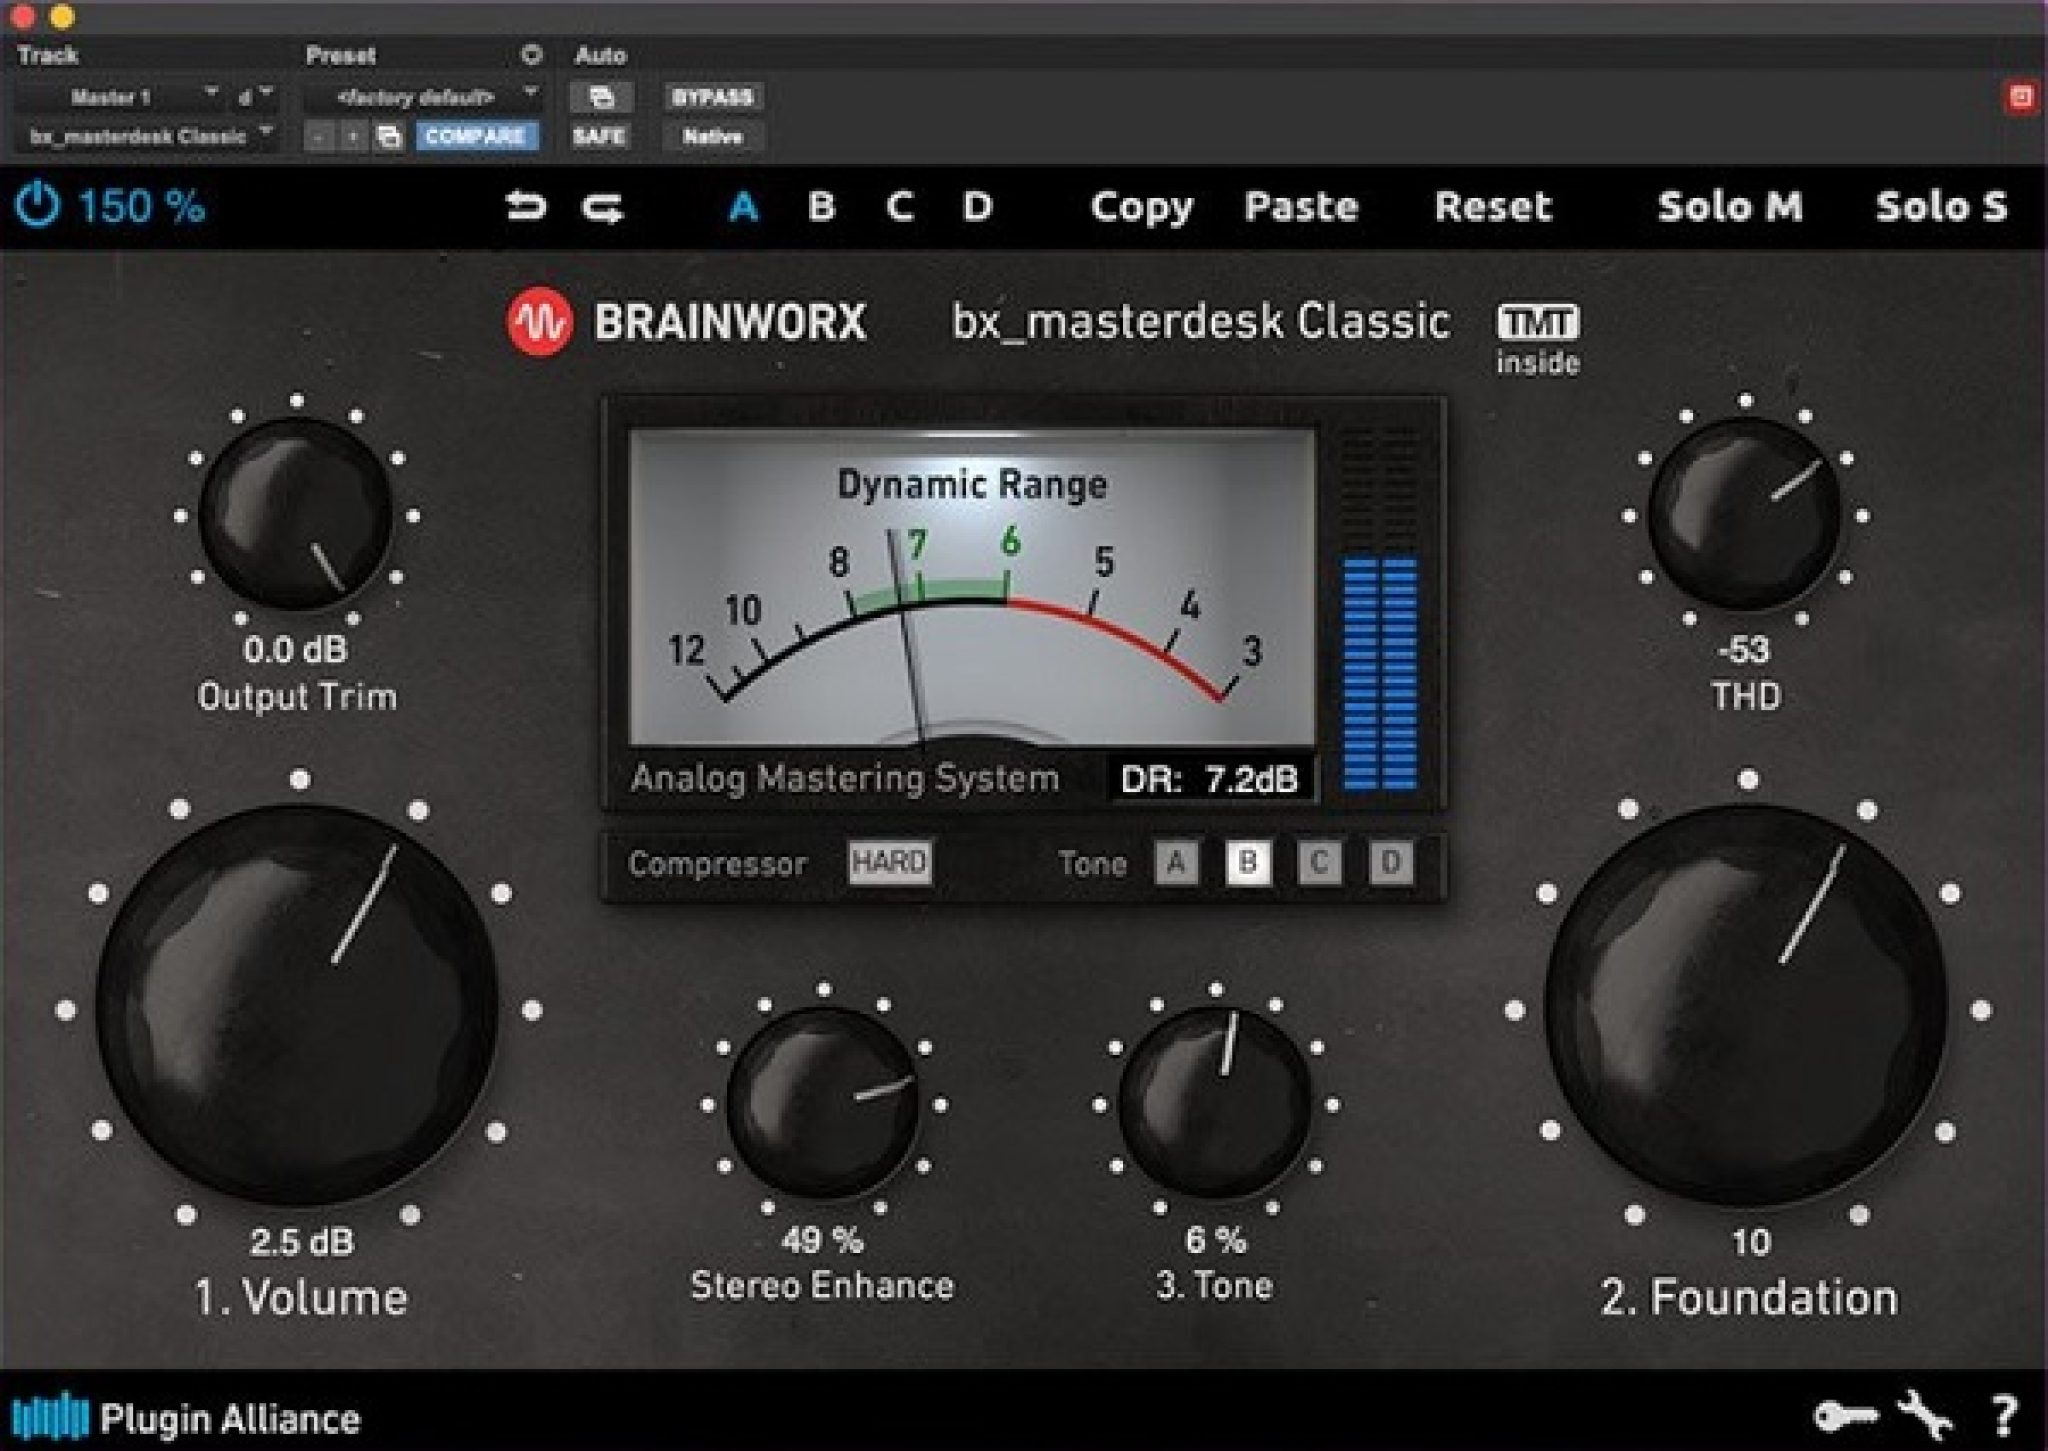This screenshot has width=2048, height=1451.
Task: Switch to settings slot A
Action: [x=743, y=207]
